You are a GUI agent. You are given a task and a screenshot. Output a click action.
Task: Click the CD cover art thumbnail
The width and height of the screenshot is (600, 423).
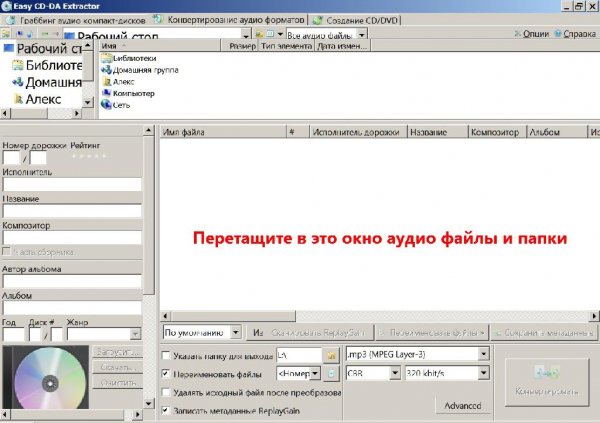click(x=46, y=377)
